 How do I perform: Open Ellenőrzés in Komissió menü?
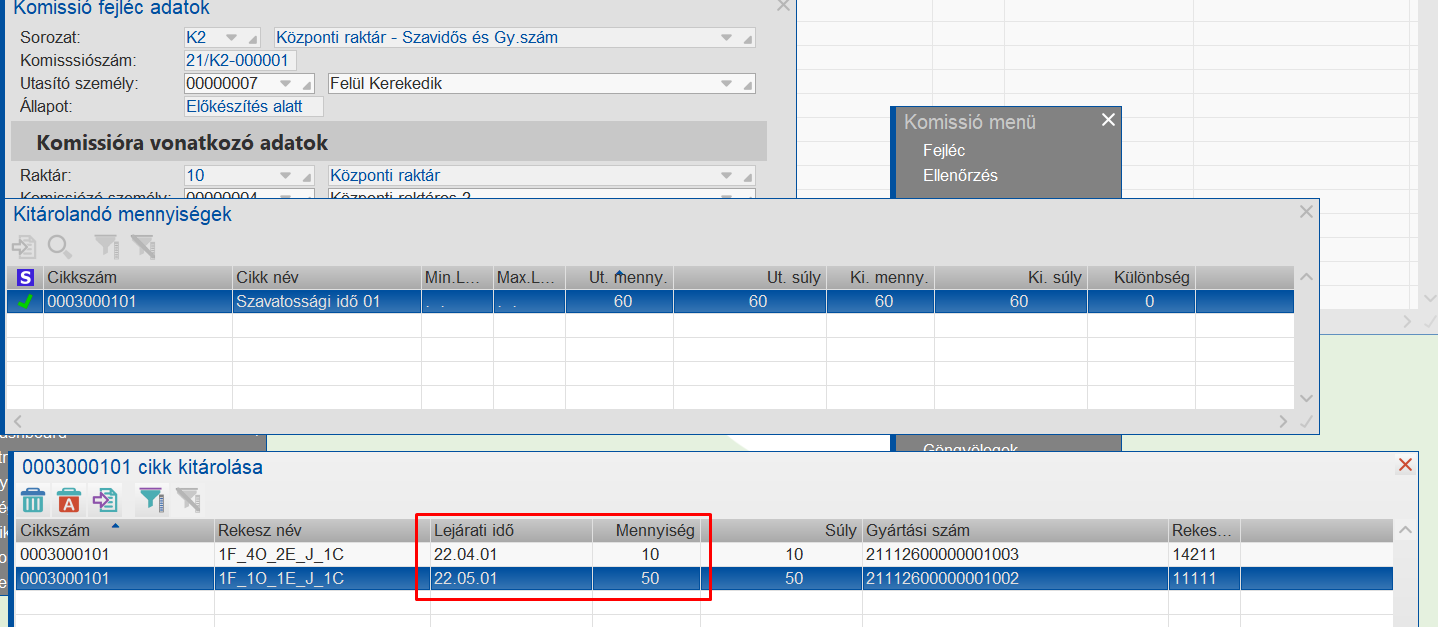pyautogui.click(x=960, y=175)
